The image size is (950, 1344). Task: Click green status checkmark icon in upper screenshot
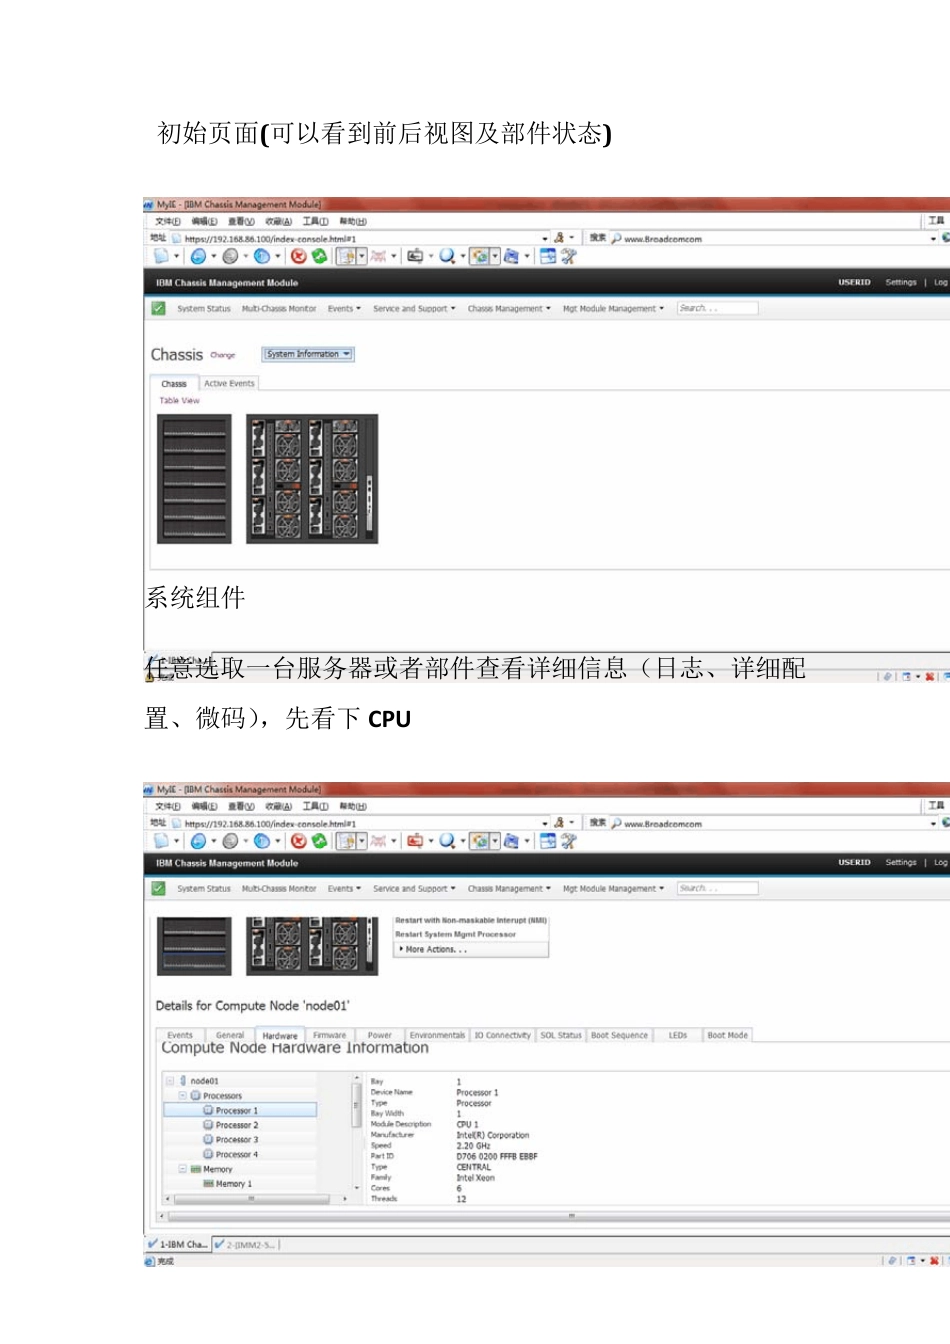158,308
